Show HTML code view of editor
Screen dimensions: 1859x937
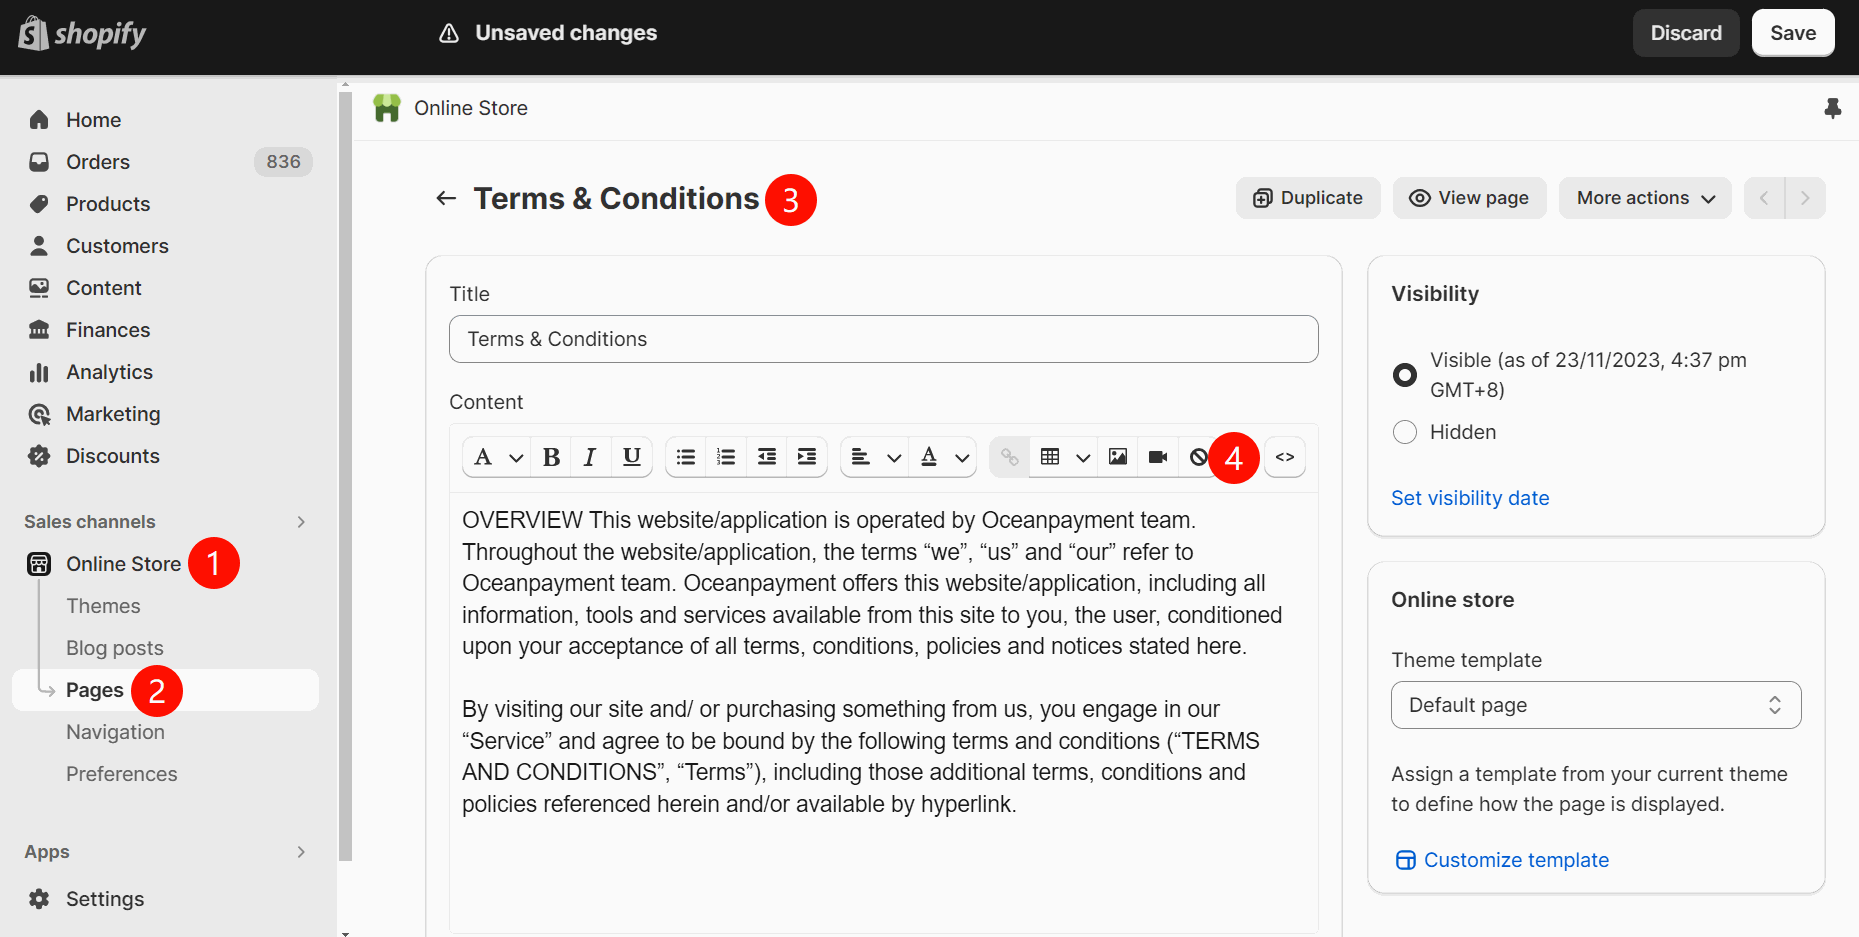coord(1285,457)
